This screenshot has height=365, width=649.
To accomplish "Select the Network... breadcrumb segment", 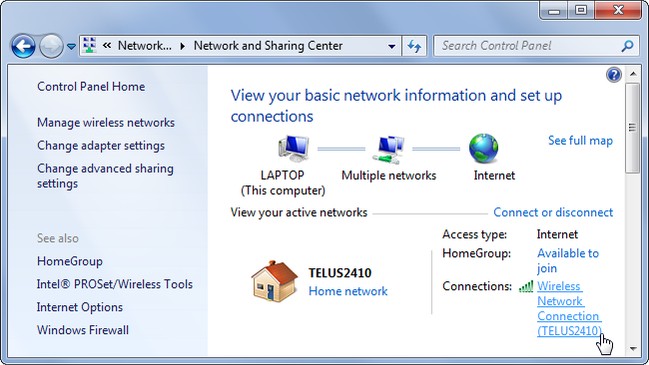I will tap(144, 46).
